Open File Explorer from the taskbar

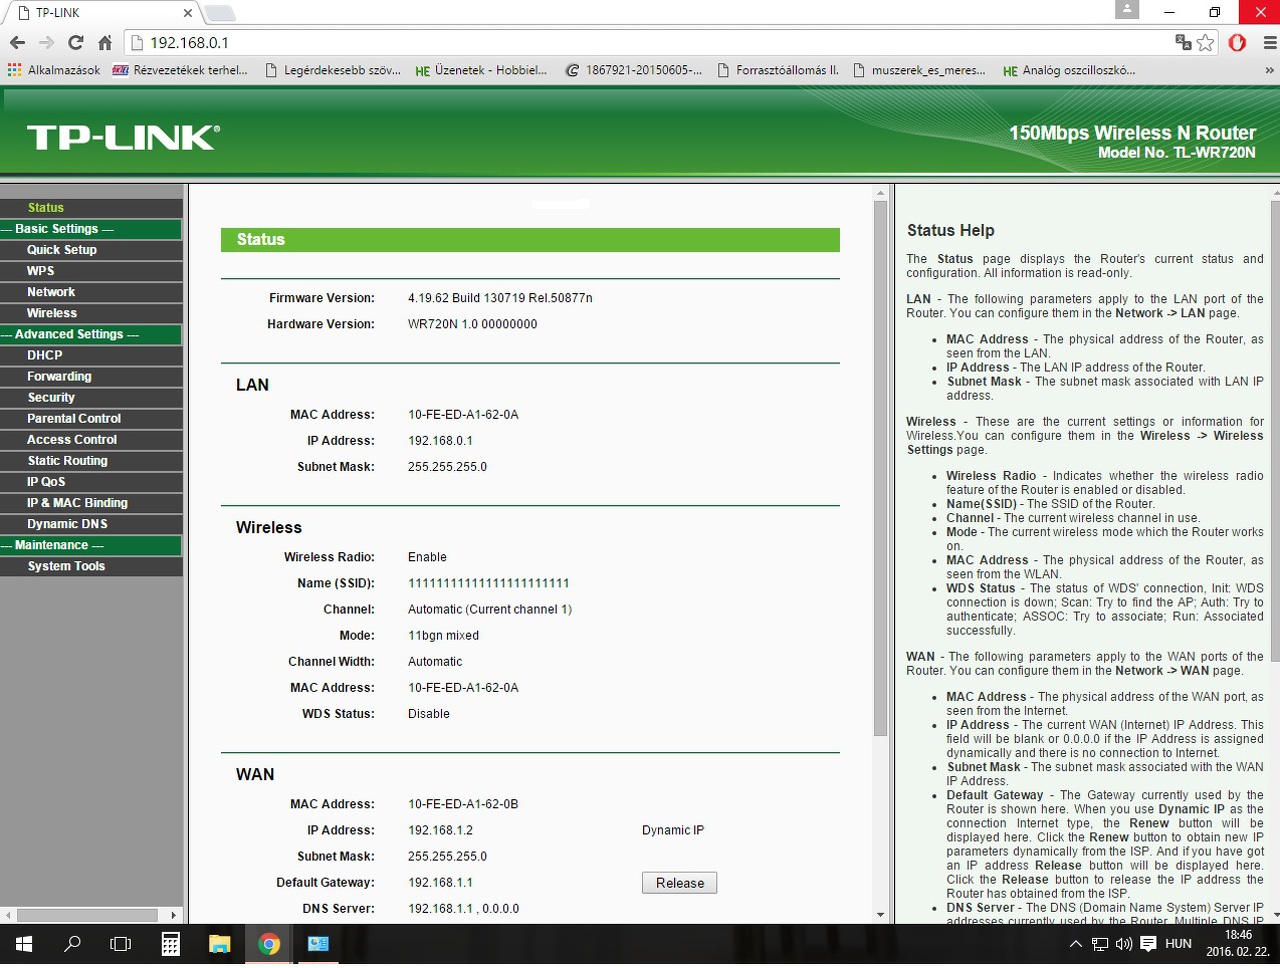pyautogui.click(x=219, y=943)
